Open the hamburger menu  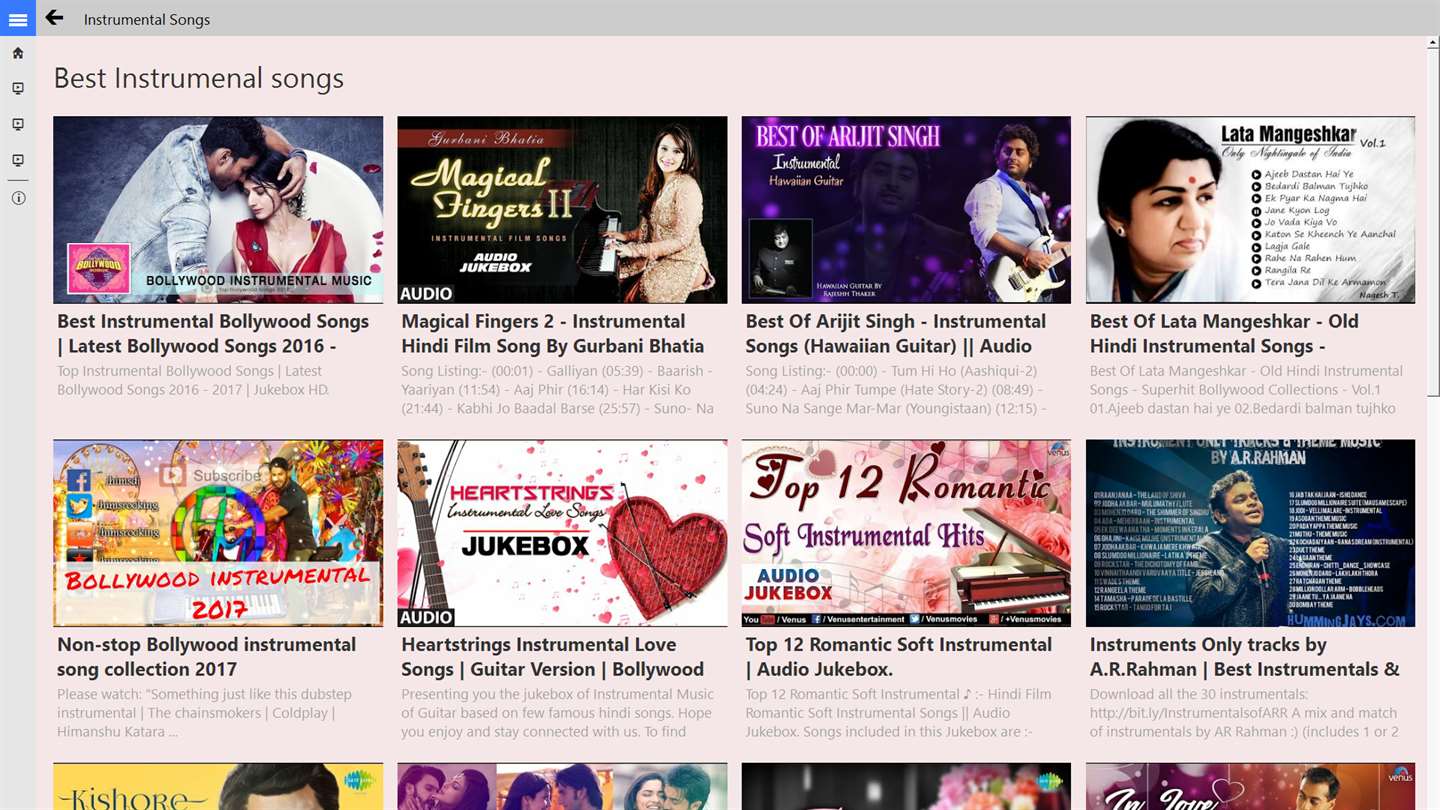pos(18,18)
